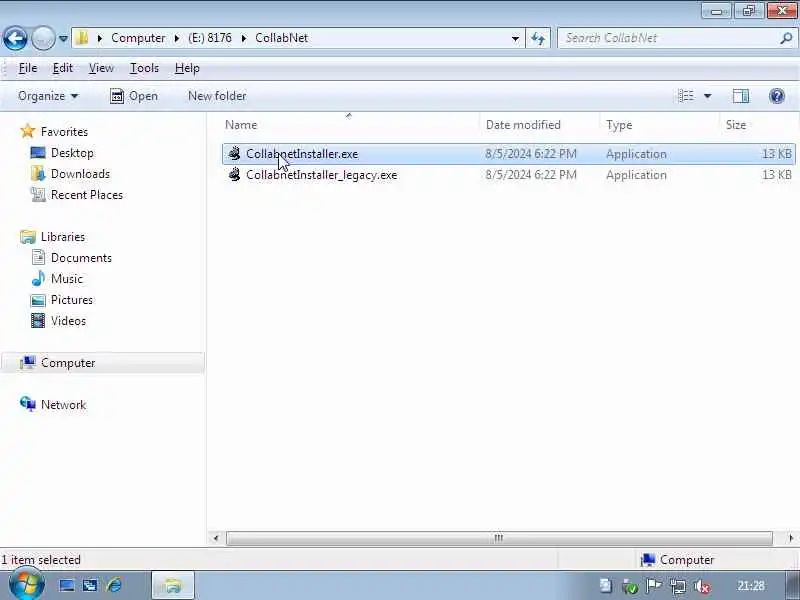This screenshot has height=600, width=800.
Task: Open the Tools menu
Action: [x=144, y=68]
